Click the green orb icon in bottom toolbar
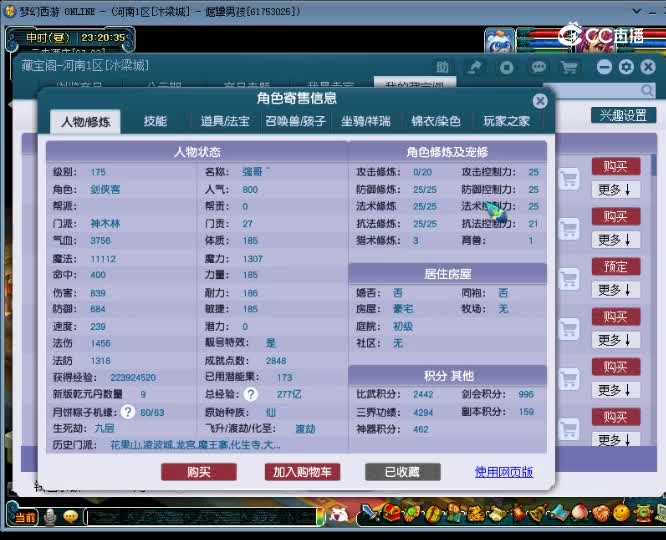Screen dimensions: 666x540 [412, 514]
